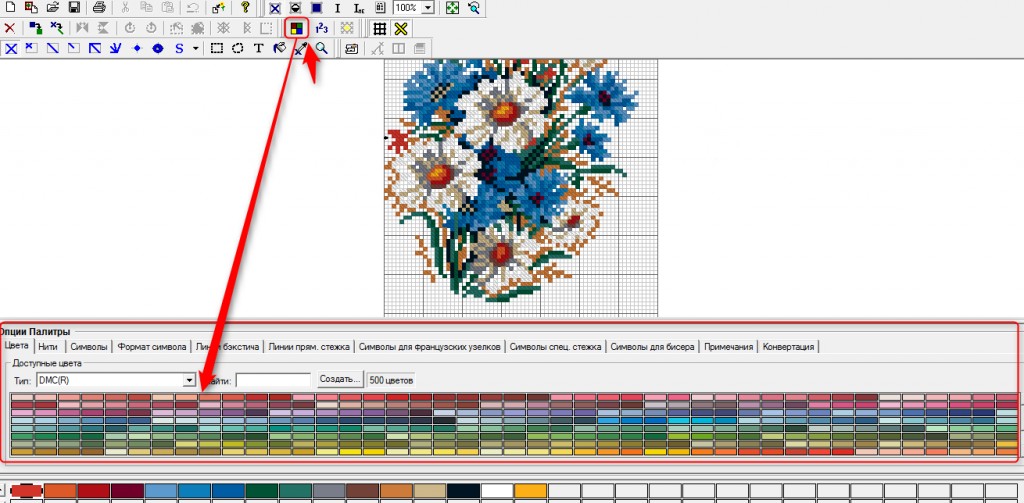Open the Символы спец. стежка tab
1024x503 pixels.
[x=556, y=347]
